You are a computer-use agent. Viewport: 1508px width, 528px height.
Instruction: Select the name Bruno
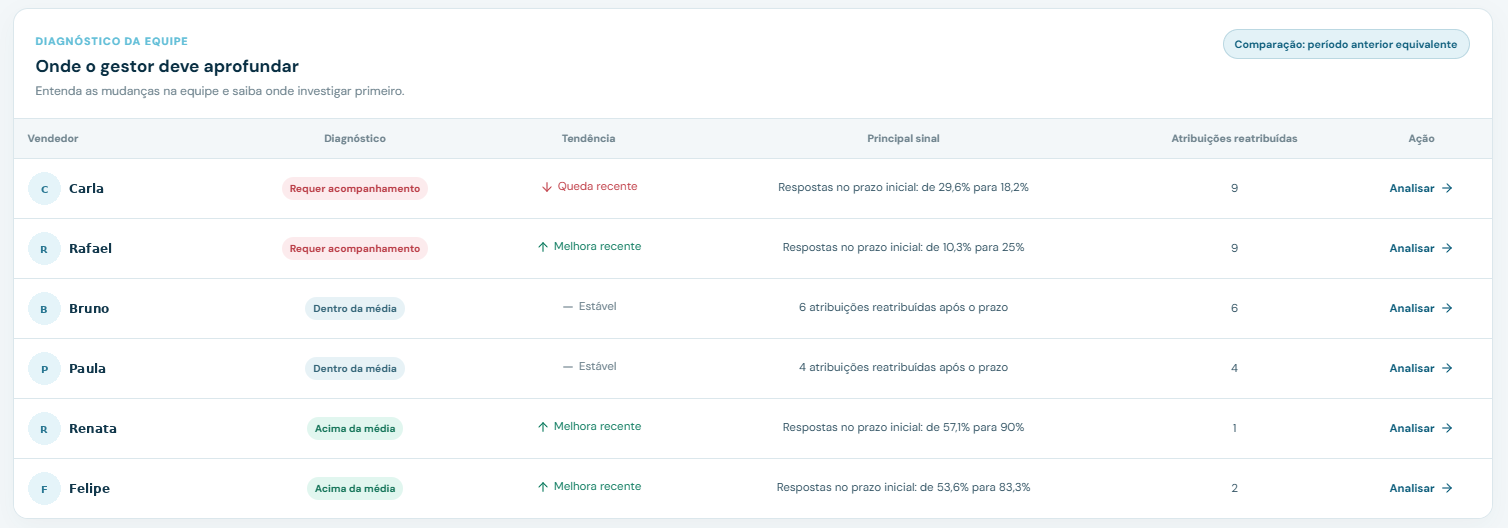[x=89, y=309]
